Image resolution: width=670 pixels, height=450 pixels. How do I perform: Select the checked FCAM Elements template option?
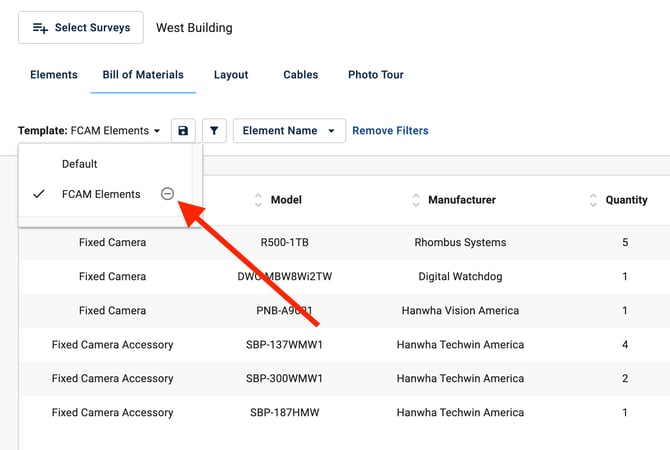click(100, 194)
